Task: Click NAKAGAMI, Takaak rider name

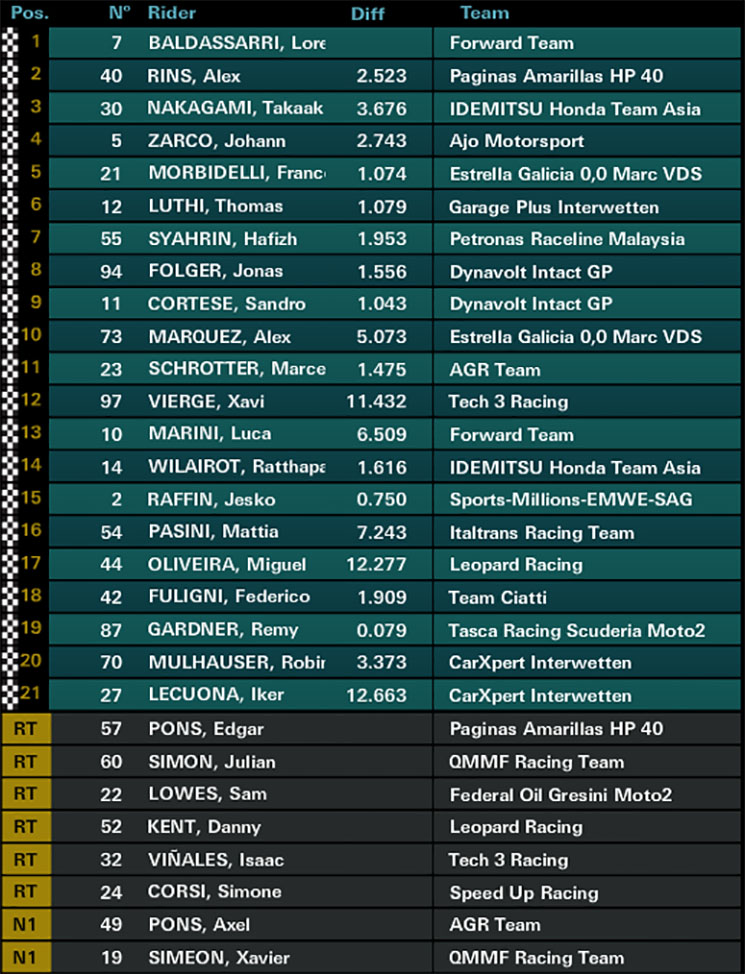Action: tap(235, 108)
